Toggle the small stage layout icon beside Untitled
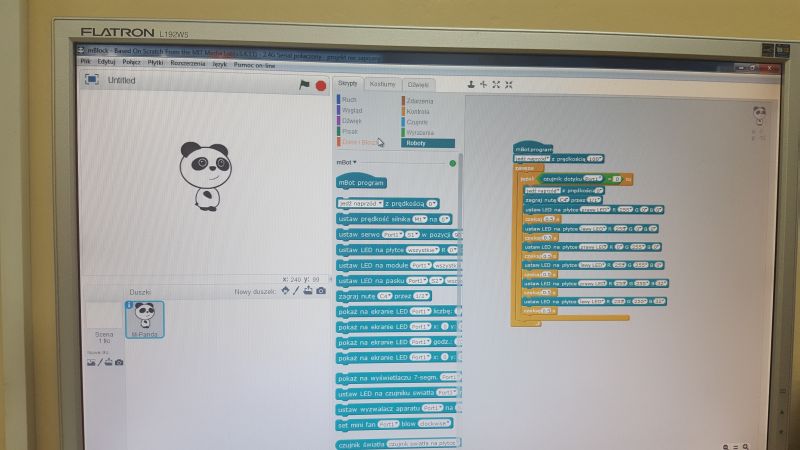800x450 pixels. click(x=92, y=80)
